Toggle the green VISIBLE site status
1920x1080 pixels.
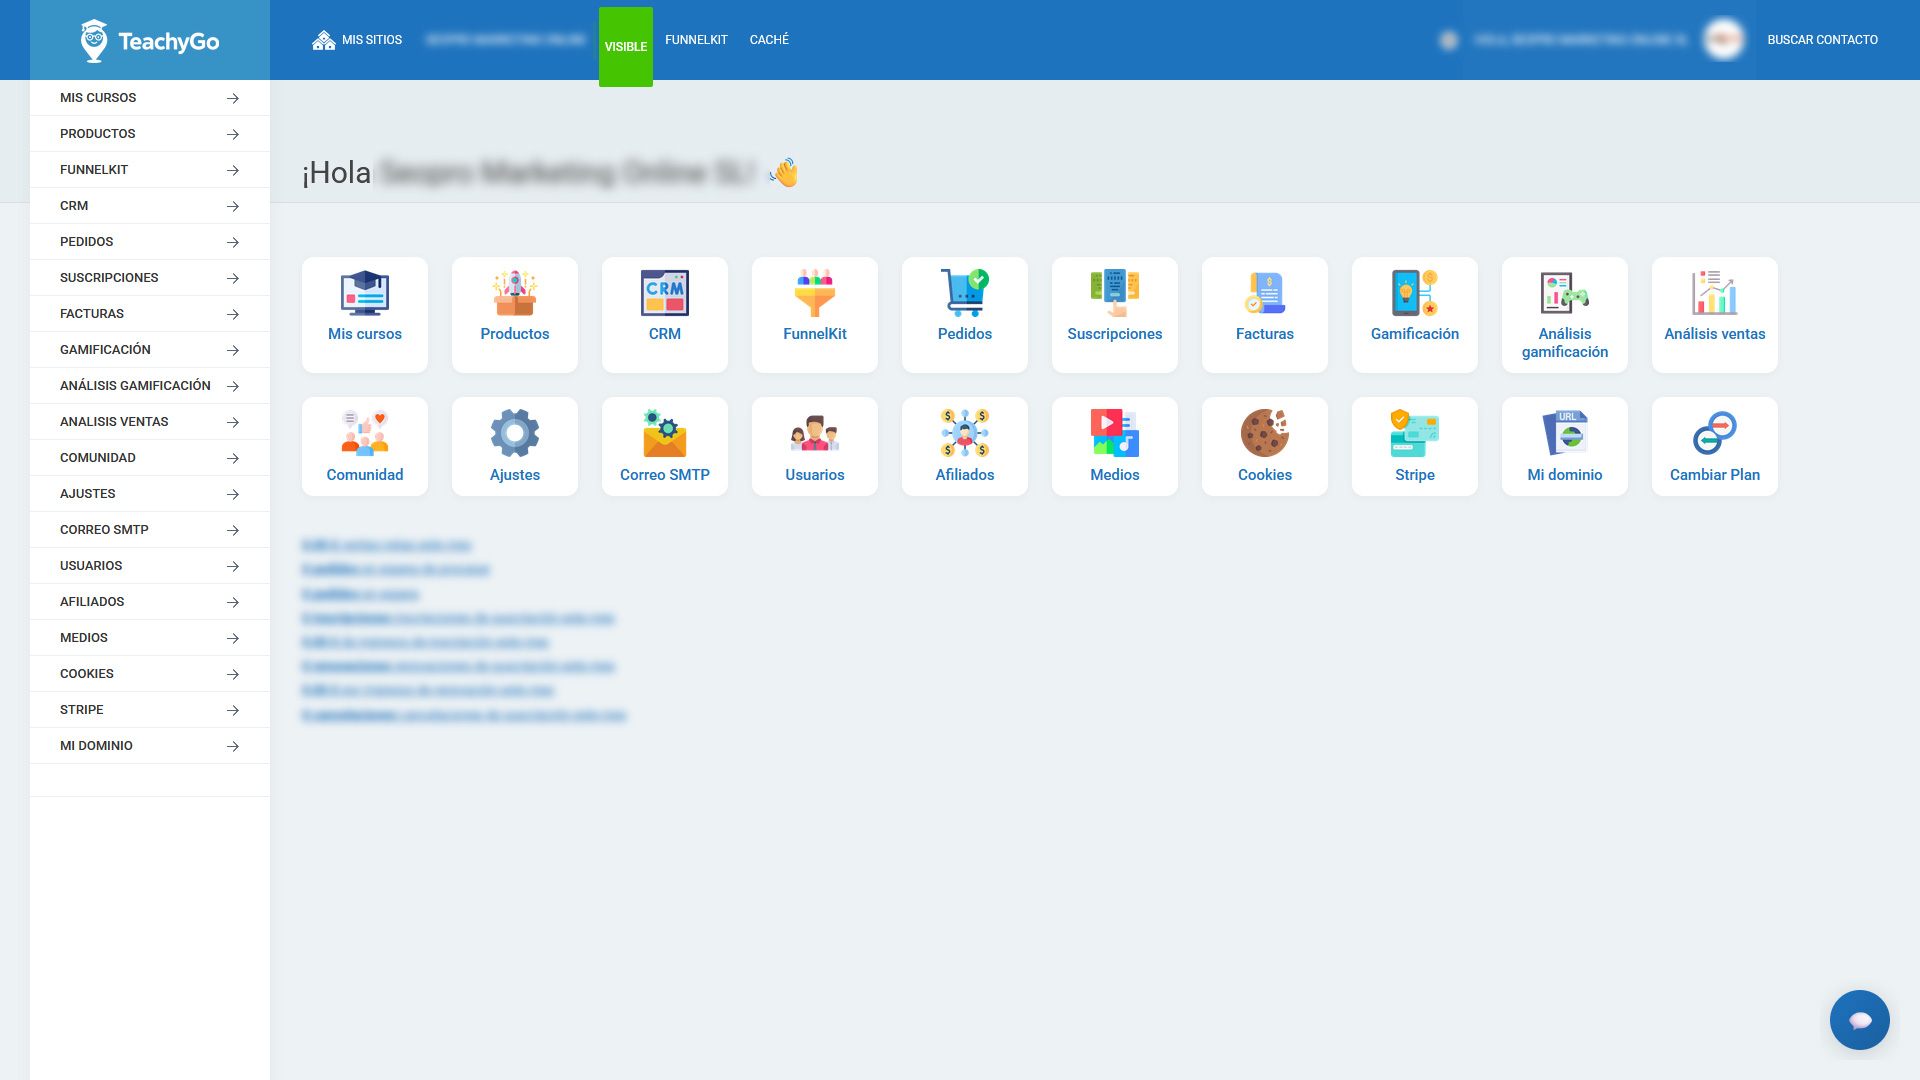[626, 47]
